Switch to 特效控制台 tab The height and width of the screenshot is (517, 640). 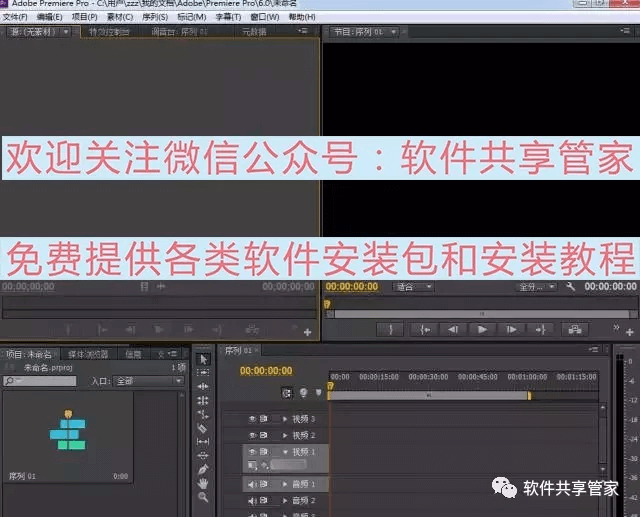tap(109, 32)
